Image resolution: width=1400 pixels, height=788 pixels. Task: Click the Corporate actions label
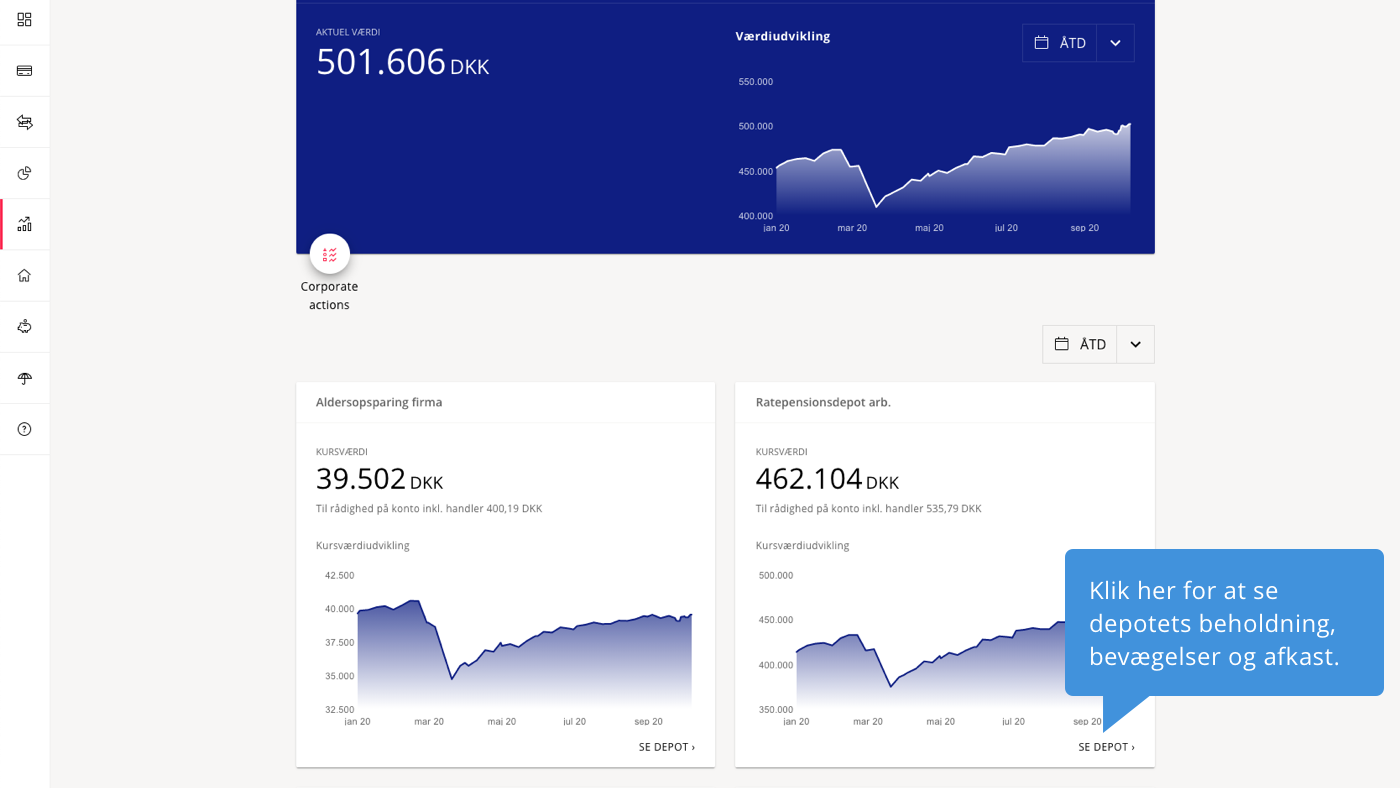coord(329,295)
